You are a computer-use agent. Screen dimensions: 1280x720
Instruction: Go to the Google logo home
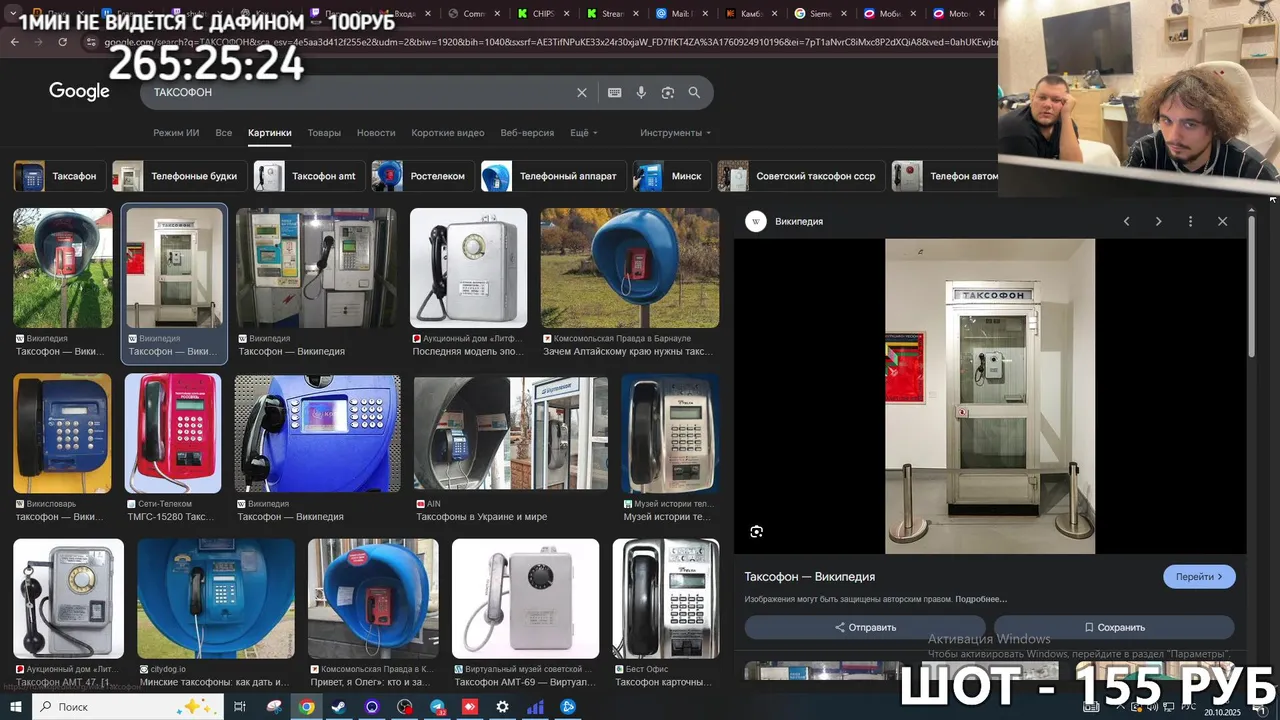pos(79,92)
